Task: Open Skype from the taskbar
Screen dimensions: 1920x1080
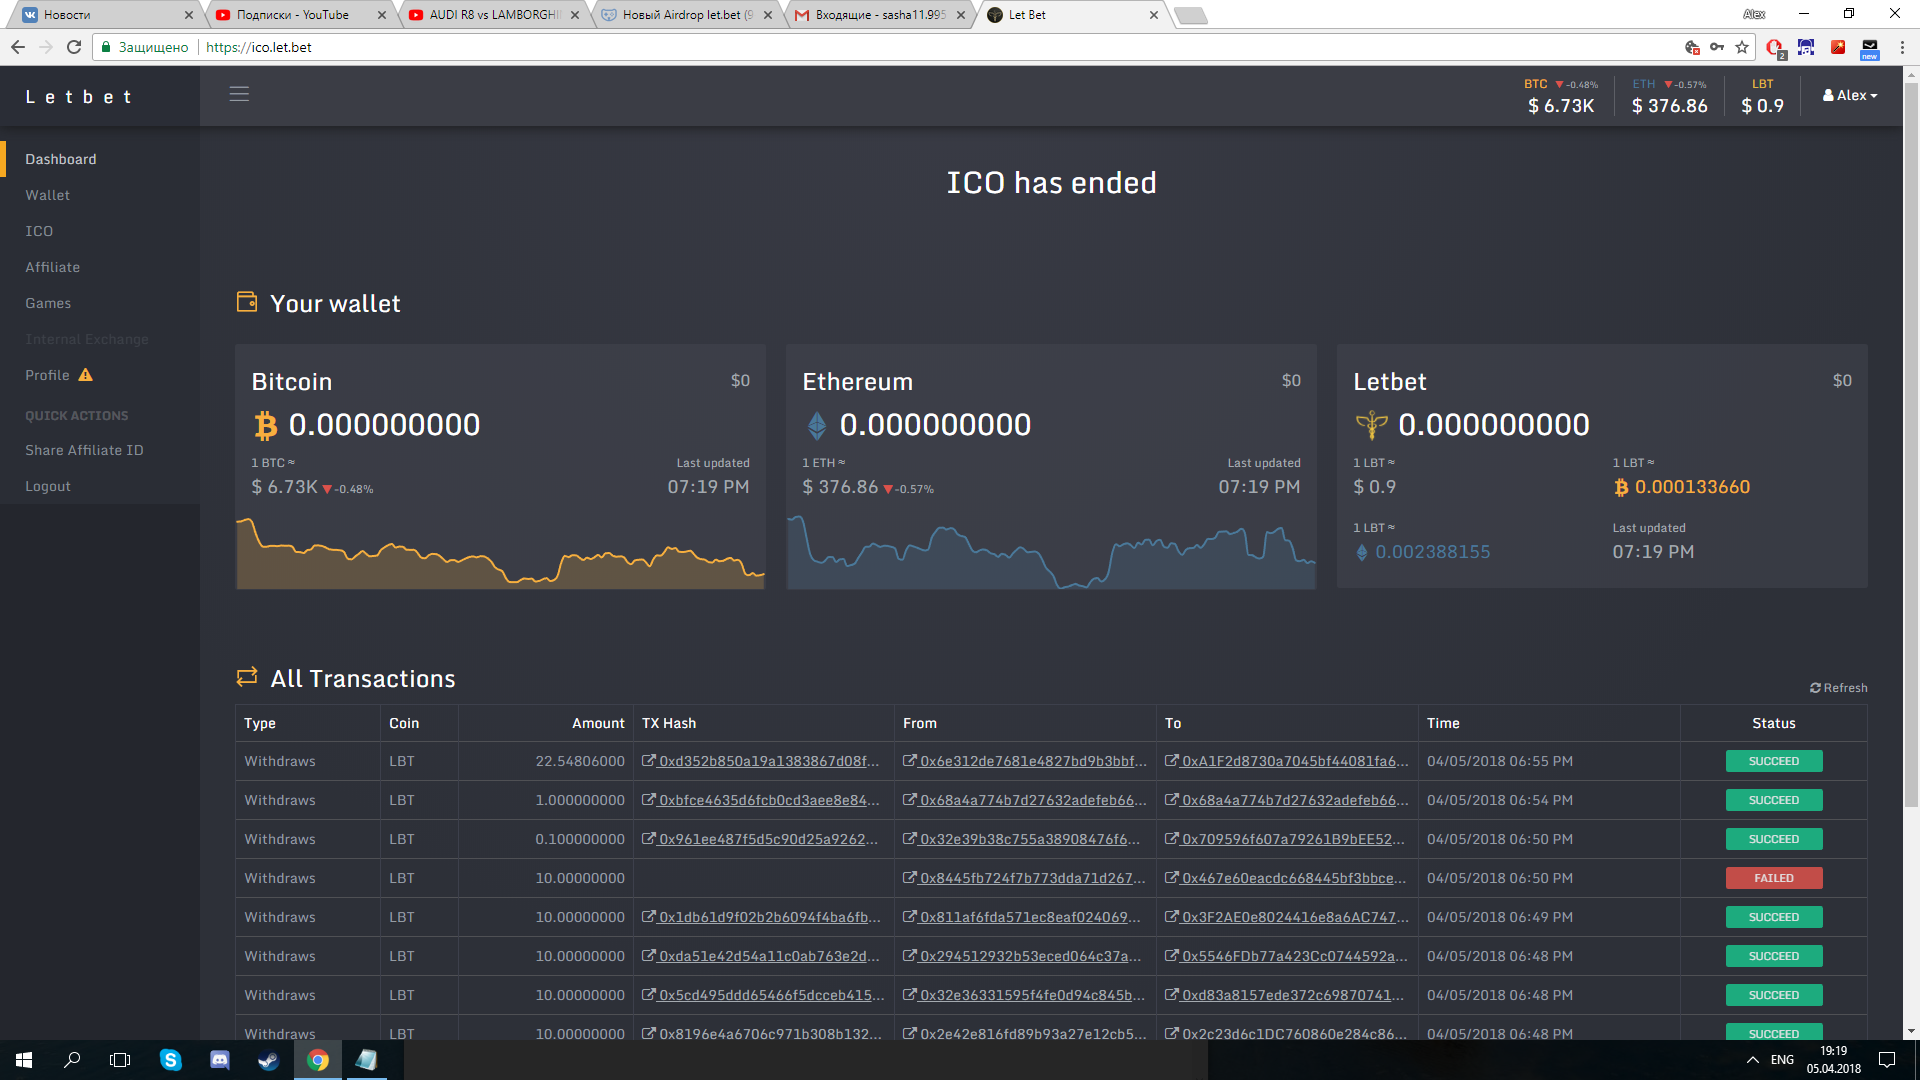Action: 171,1060
